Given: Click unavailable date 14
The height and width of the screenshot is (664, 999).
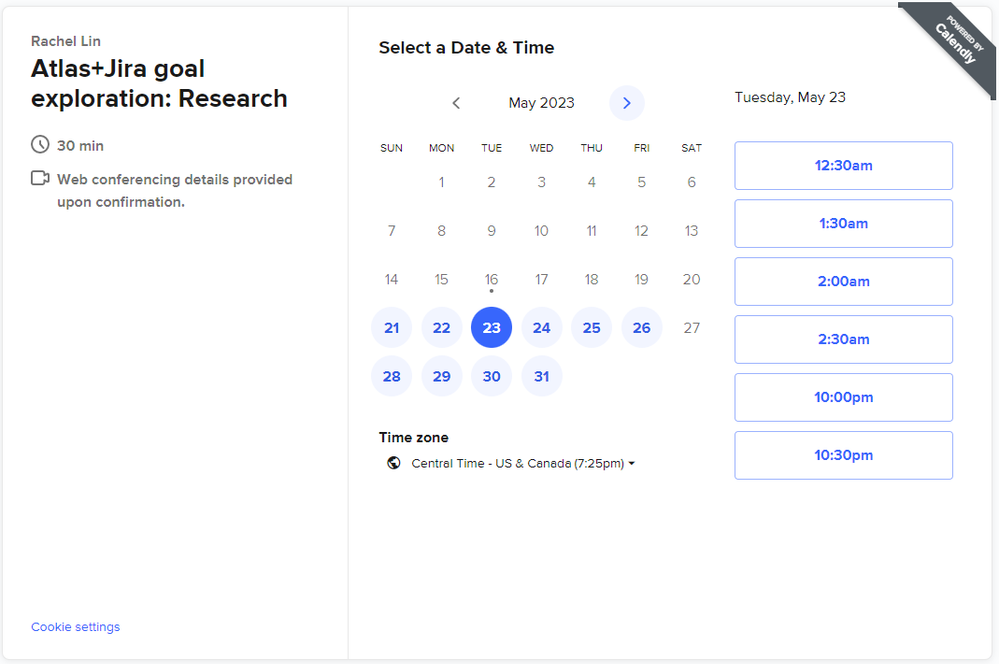Looking at the screenshot, I should (391, 279).
